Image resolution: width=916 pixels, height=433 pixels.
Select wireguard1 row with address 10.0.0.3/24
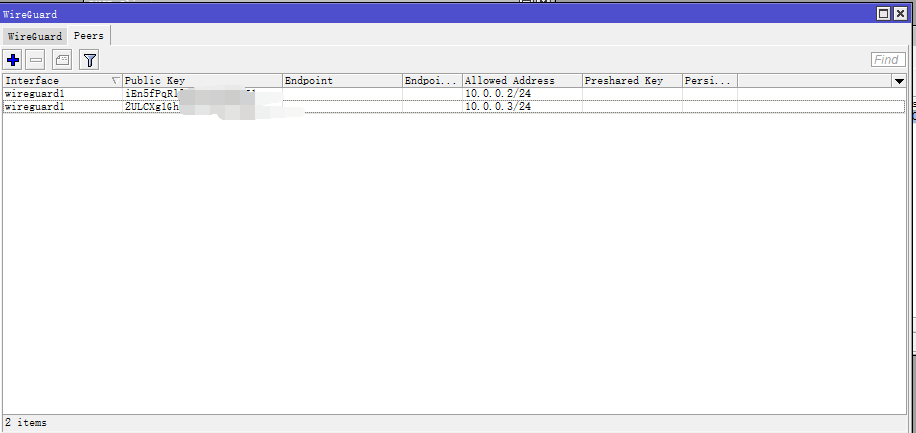tap(454, 106)
